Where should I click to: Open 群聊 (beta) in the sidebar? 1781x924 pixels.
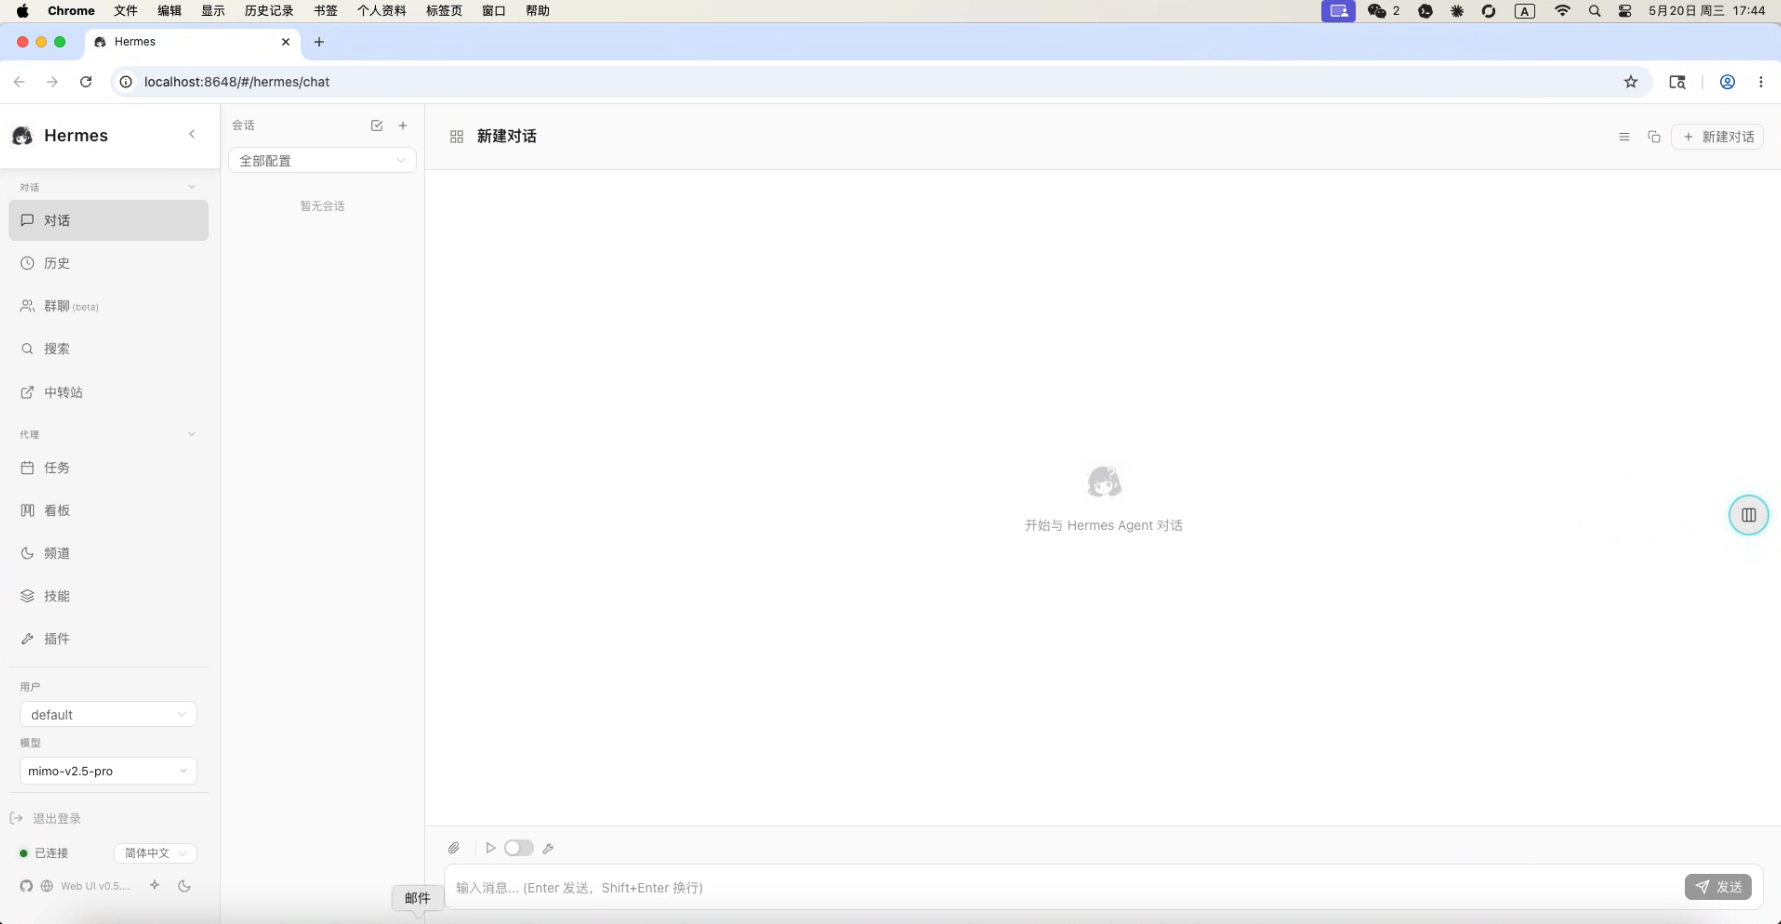coord(108,306)
